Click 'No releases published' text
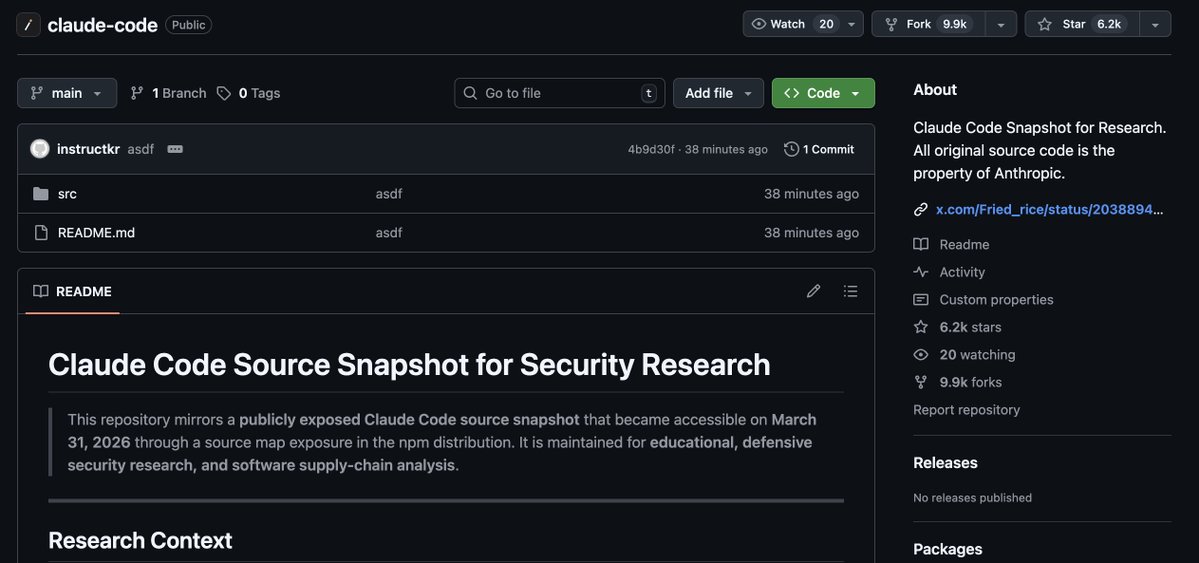The image size is (1199, 563). point(973,498)
